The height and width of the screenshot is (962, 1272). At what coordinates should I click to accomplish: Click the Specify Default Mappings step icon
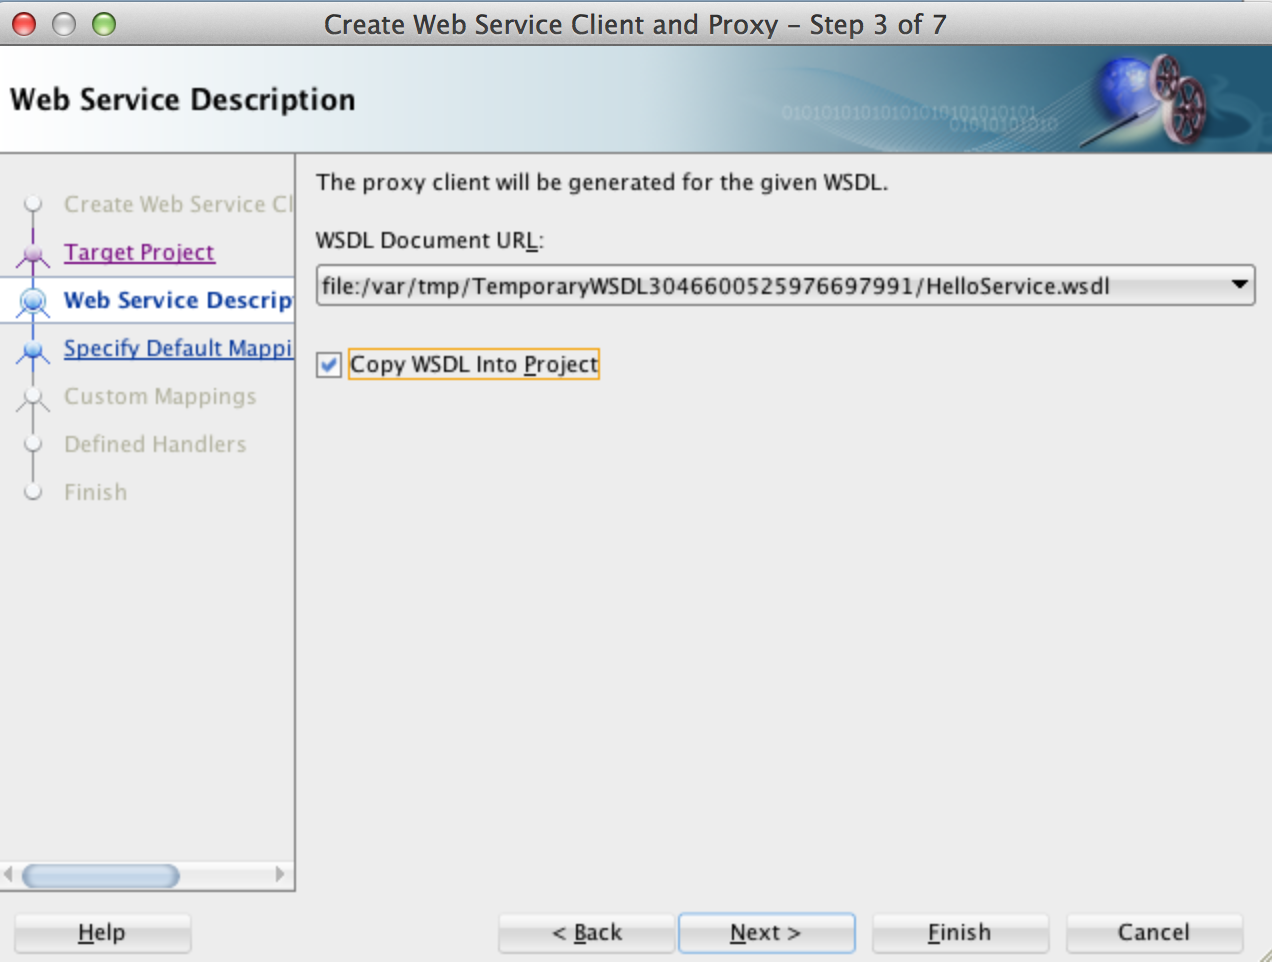[33, 348]
